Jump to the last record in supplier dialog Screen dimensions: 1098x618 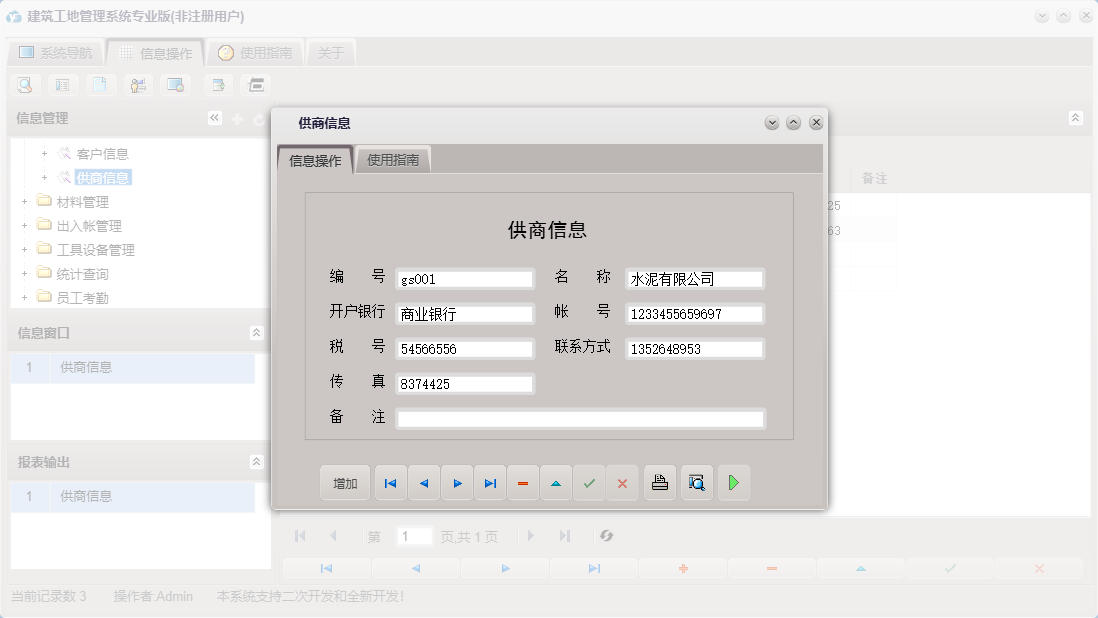[x=490, y=483]
